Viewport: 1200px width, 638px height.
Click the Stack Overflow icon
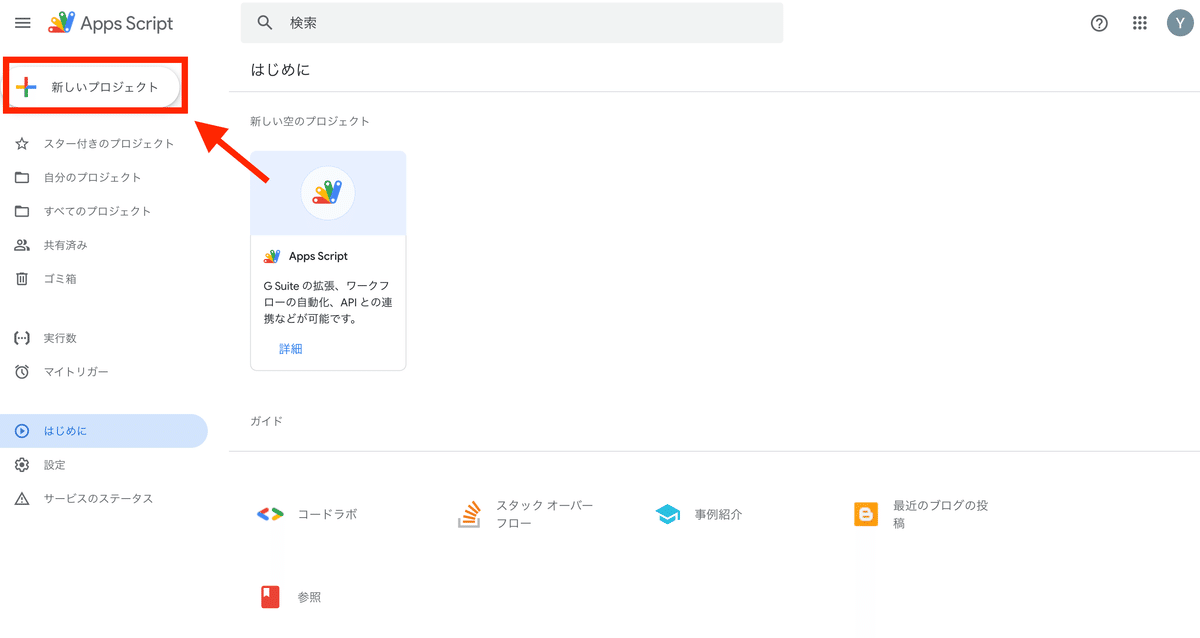click(469, 514)
